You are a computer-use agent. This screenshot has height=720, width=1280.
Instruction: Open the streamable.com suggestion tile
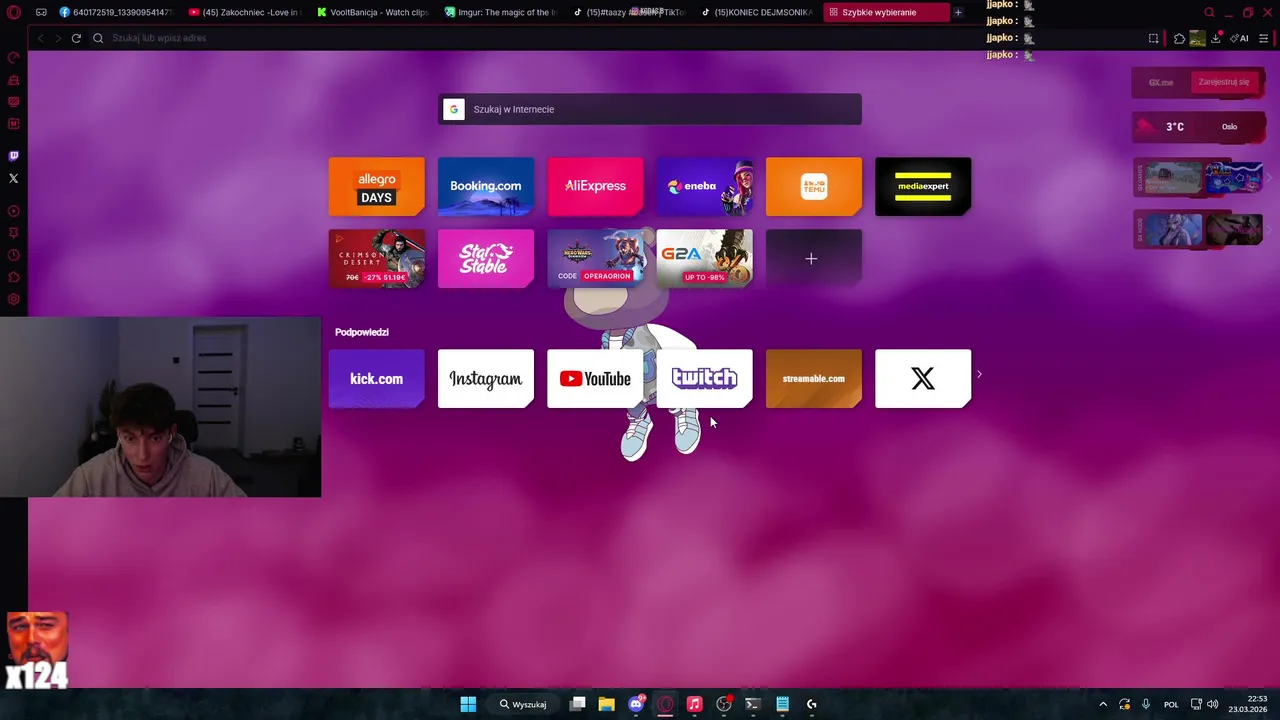pyautogui.click(x=814, y=379)
